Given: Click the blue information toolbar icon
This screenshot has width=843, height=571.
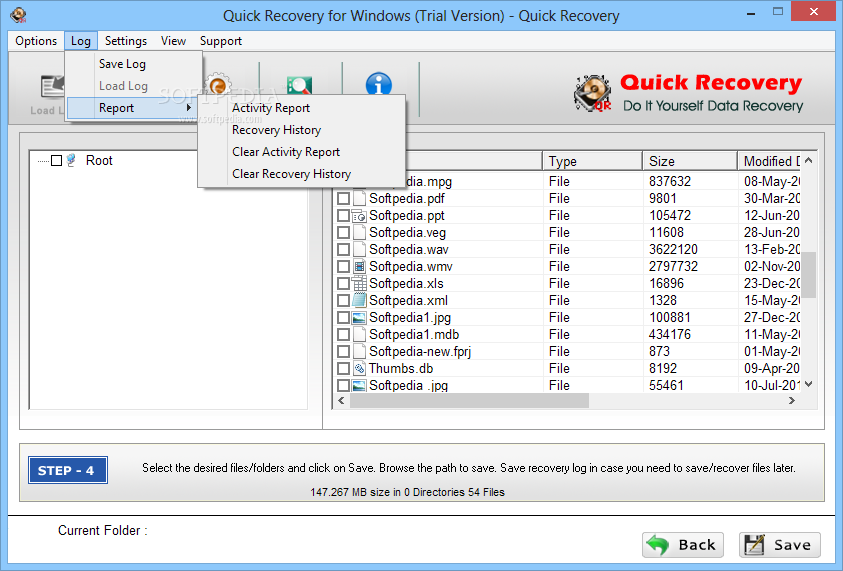Looking at the screenshot, I should pyautogui.click(x=378, y=84).
